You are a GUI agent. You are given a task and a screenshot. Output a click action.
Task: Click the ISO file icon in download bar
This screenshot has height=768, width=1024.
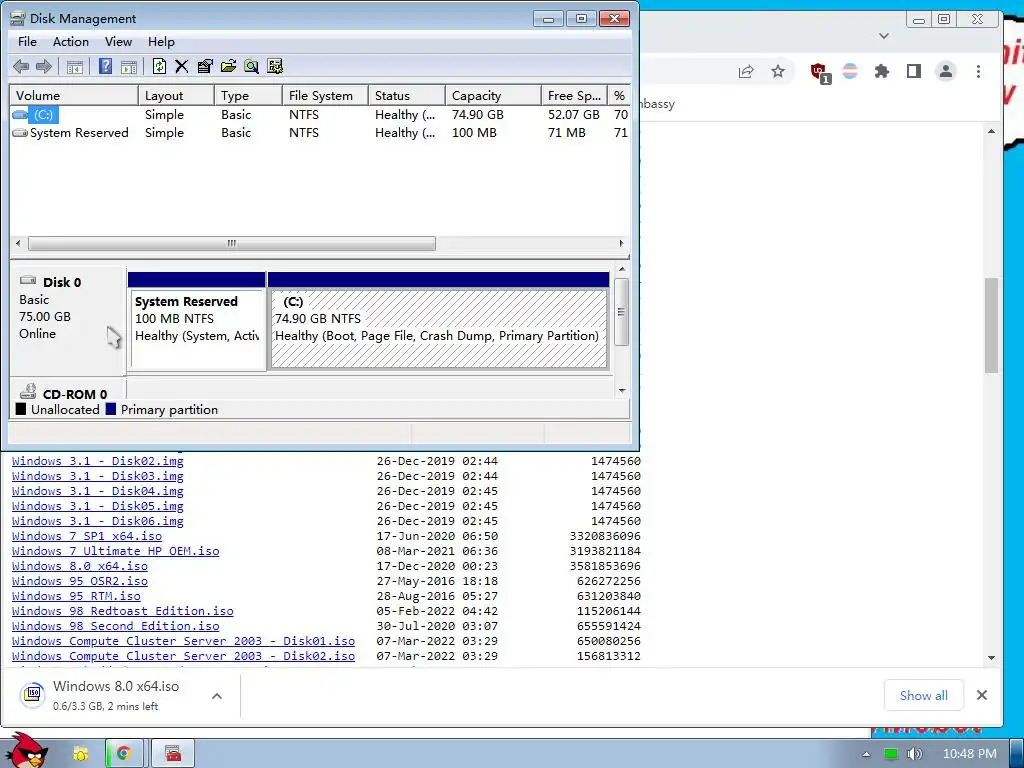click(33, 694)
